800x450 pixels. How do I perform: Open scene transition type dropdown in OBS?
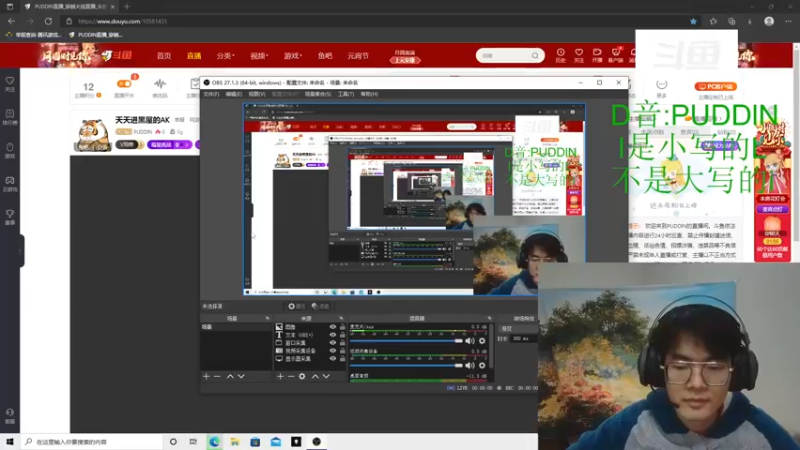pyautogui.click(x=518, y=329)
